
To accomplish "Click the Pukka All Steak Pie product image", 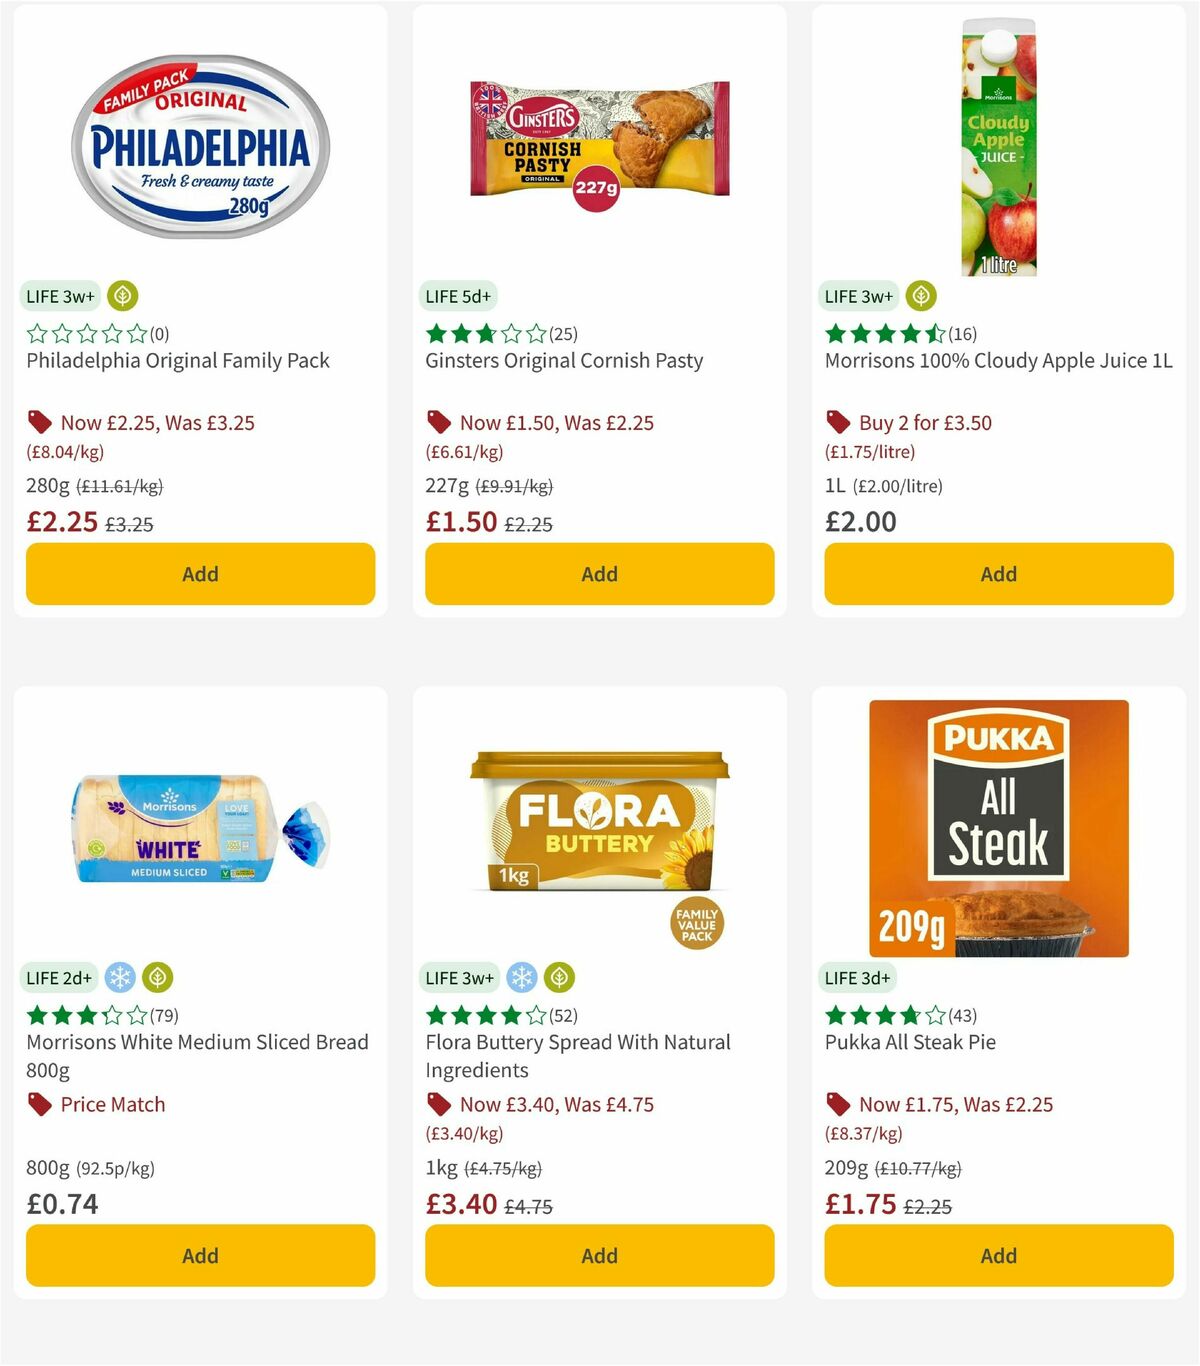I will (997, 827).
